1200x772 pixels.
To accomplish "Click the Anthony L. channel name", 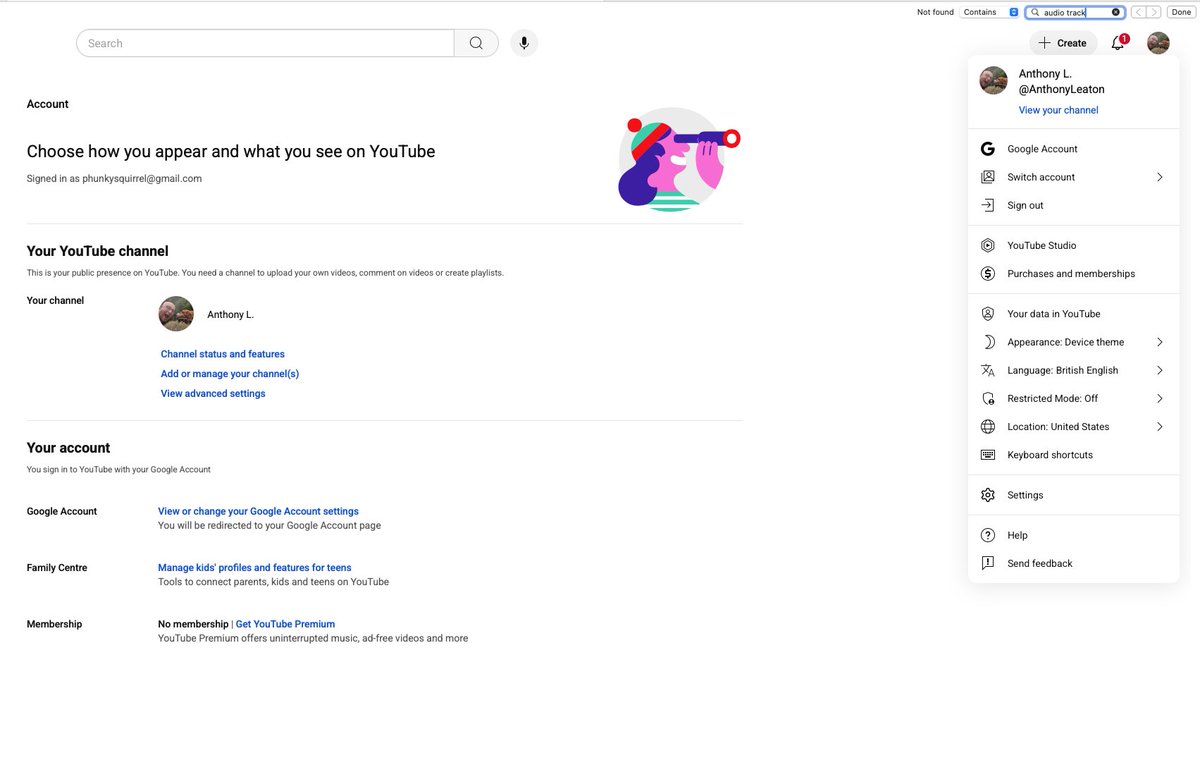I will pyautogui.click(x=230, y=315).
